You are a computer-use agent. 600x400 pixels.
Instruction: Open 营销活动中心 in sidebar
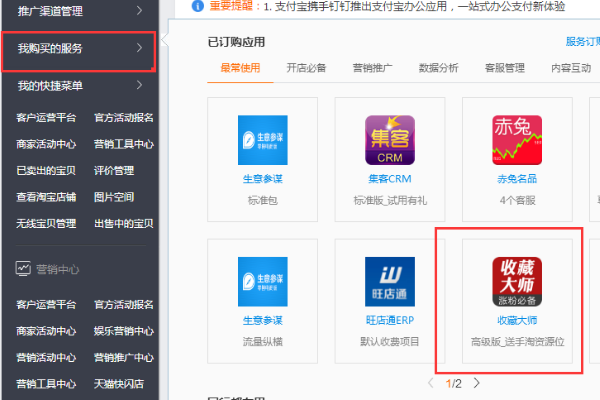[x=46, y=357]
